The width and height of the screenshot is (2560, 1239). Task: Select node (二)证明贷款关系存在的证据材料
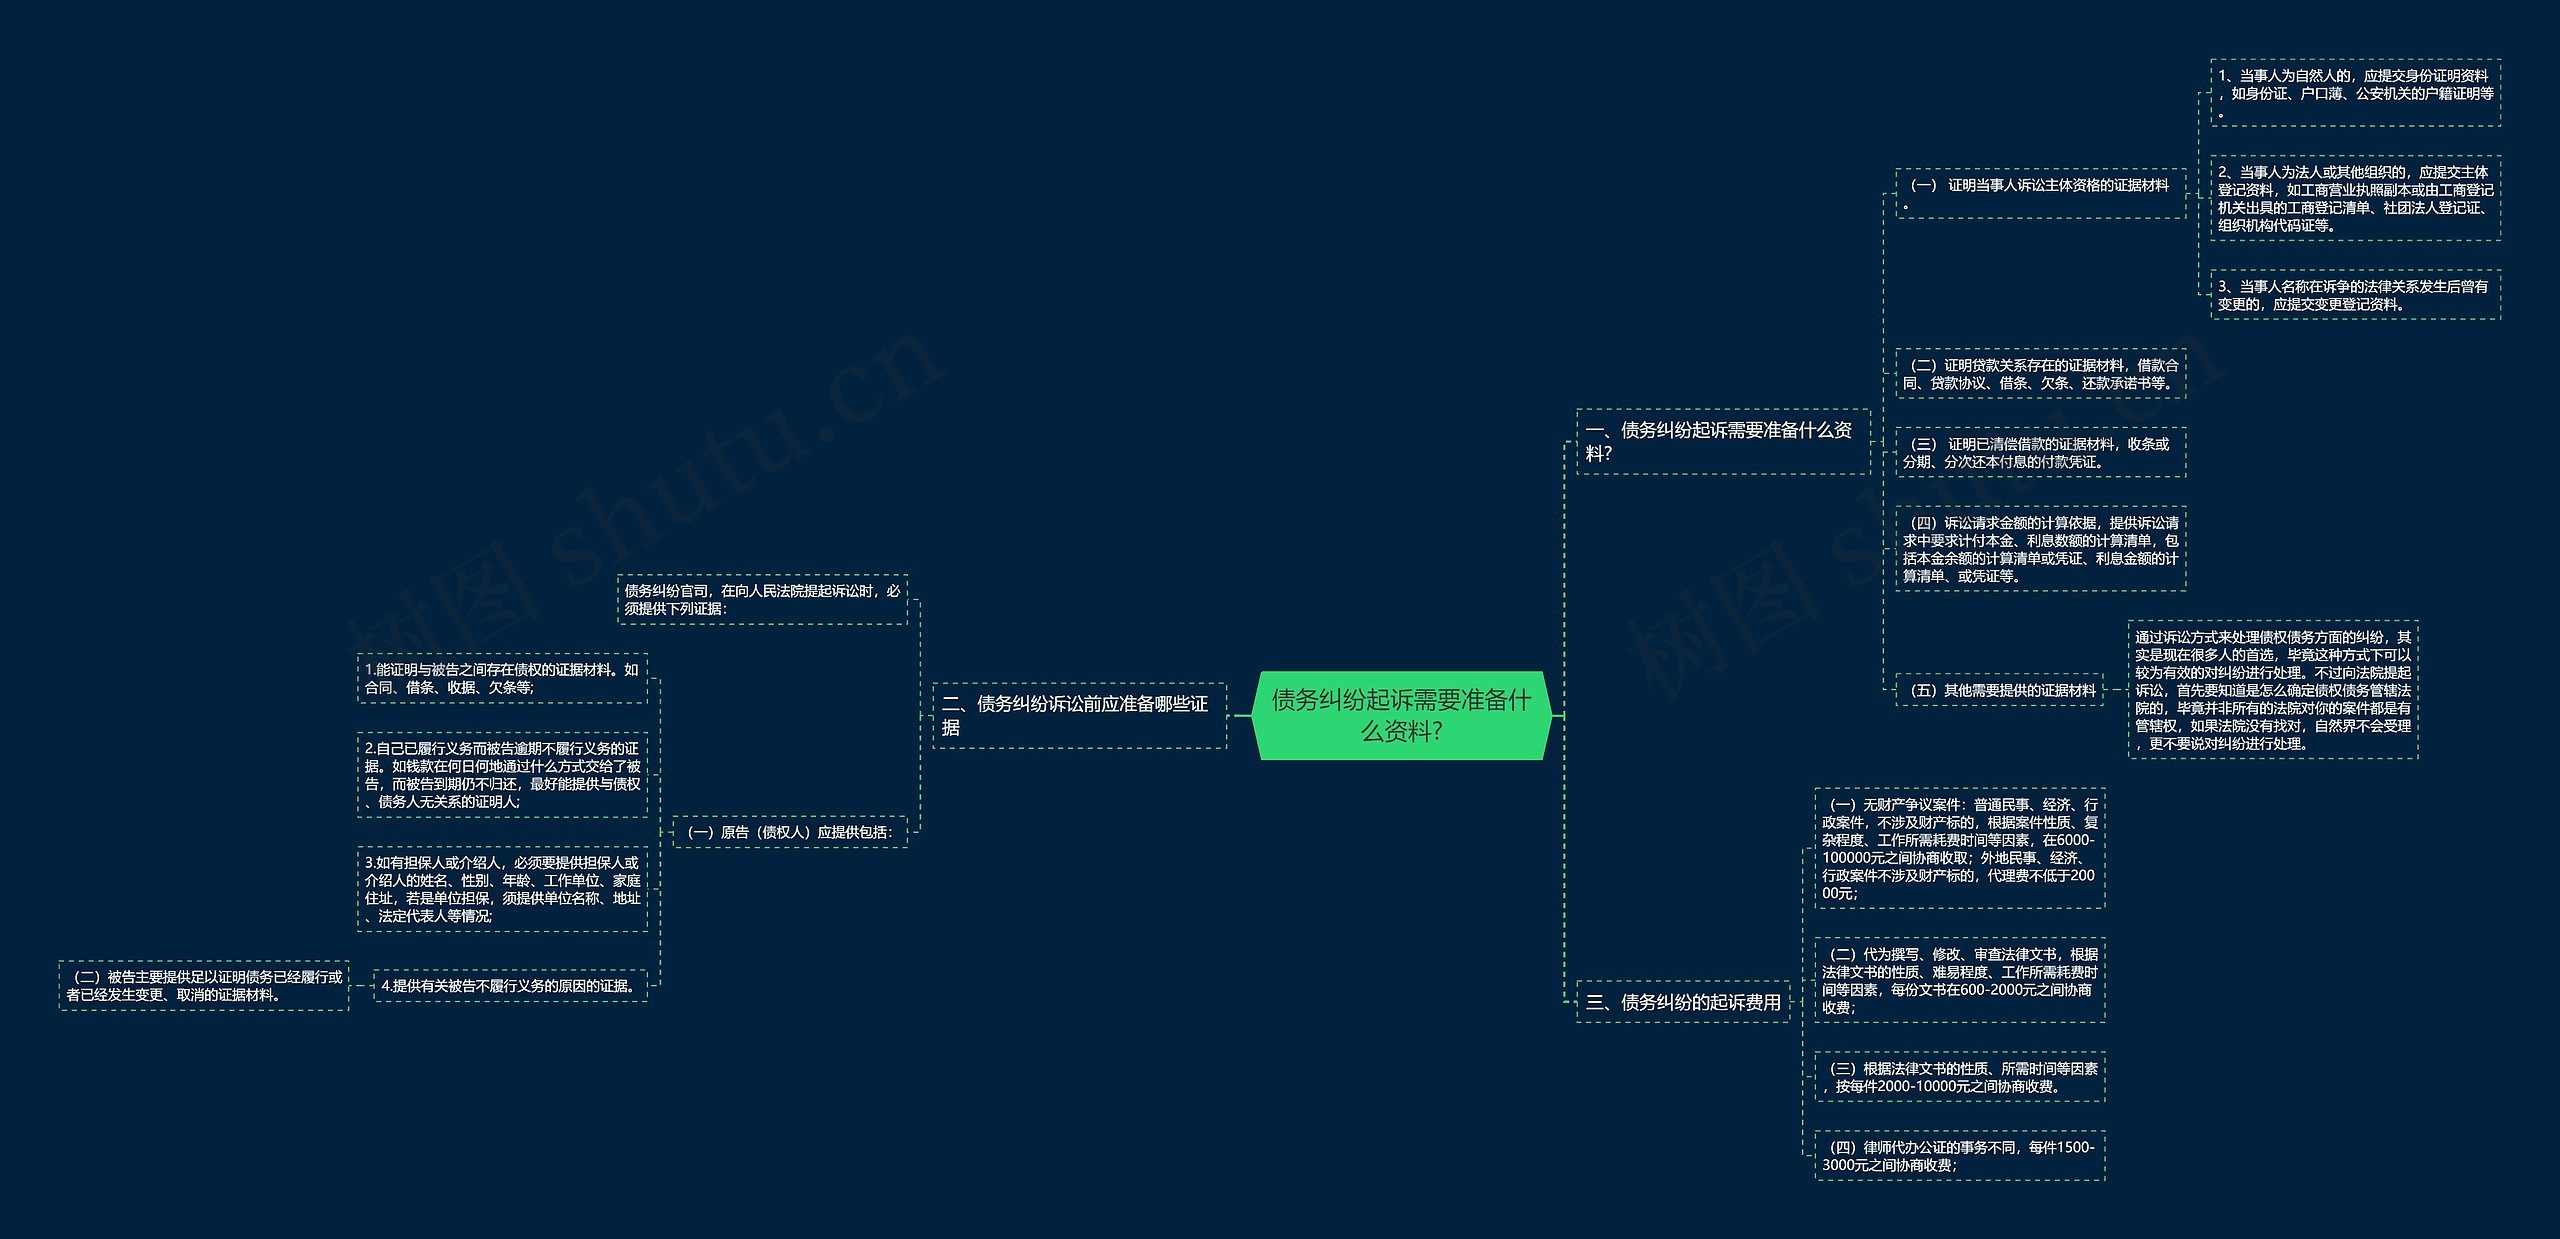[x=2040, y=374]
